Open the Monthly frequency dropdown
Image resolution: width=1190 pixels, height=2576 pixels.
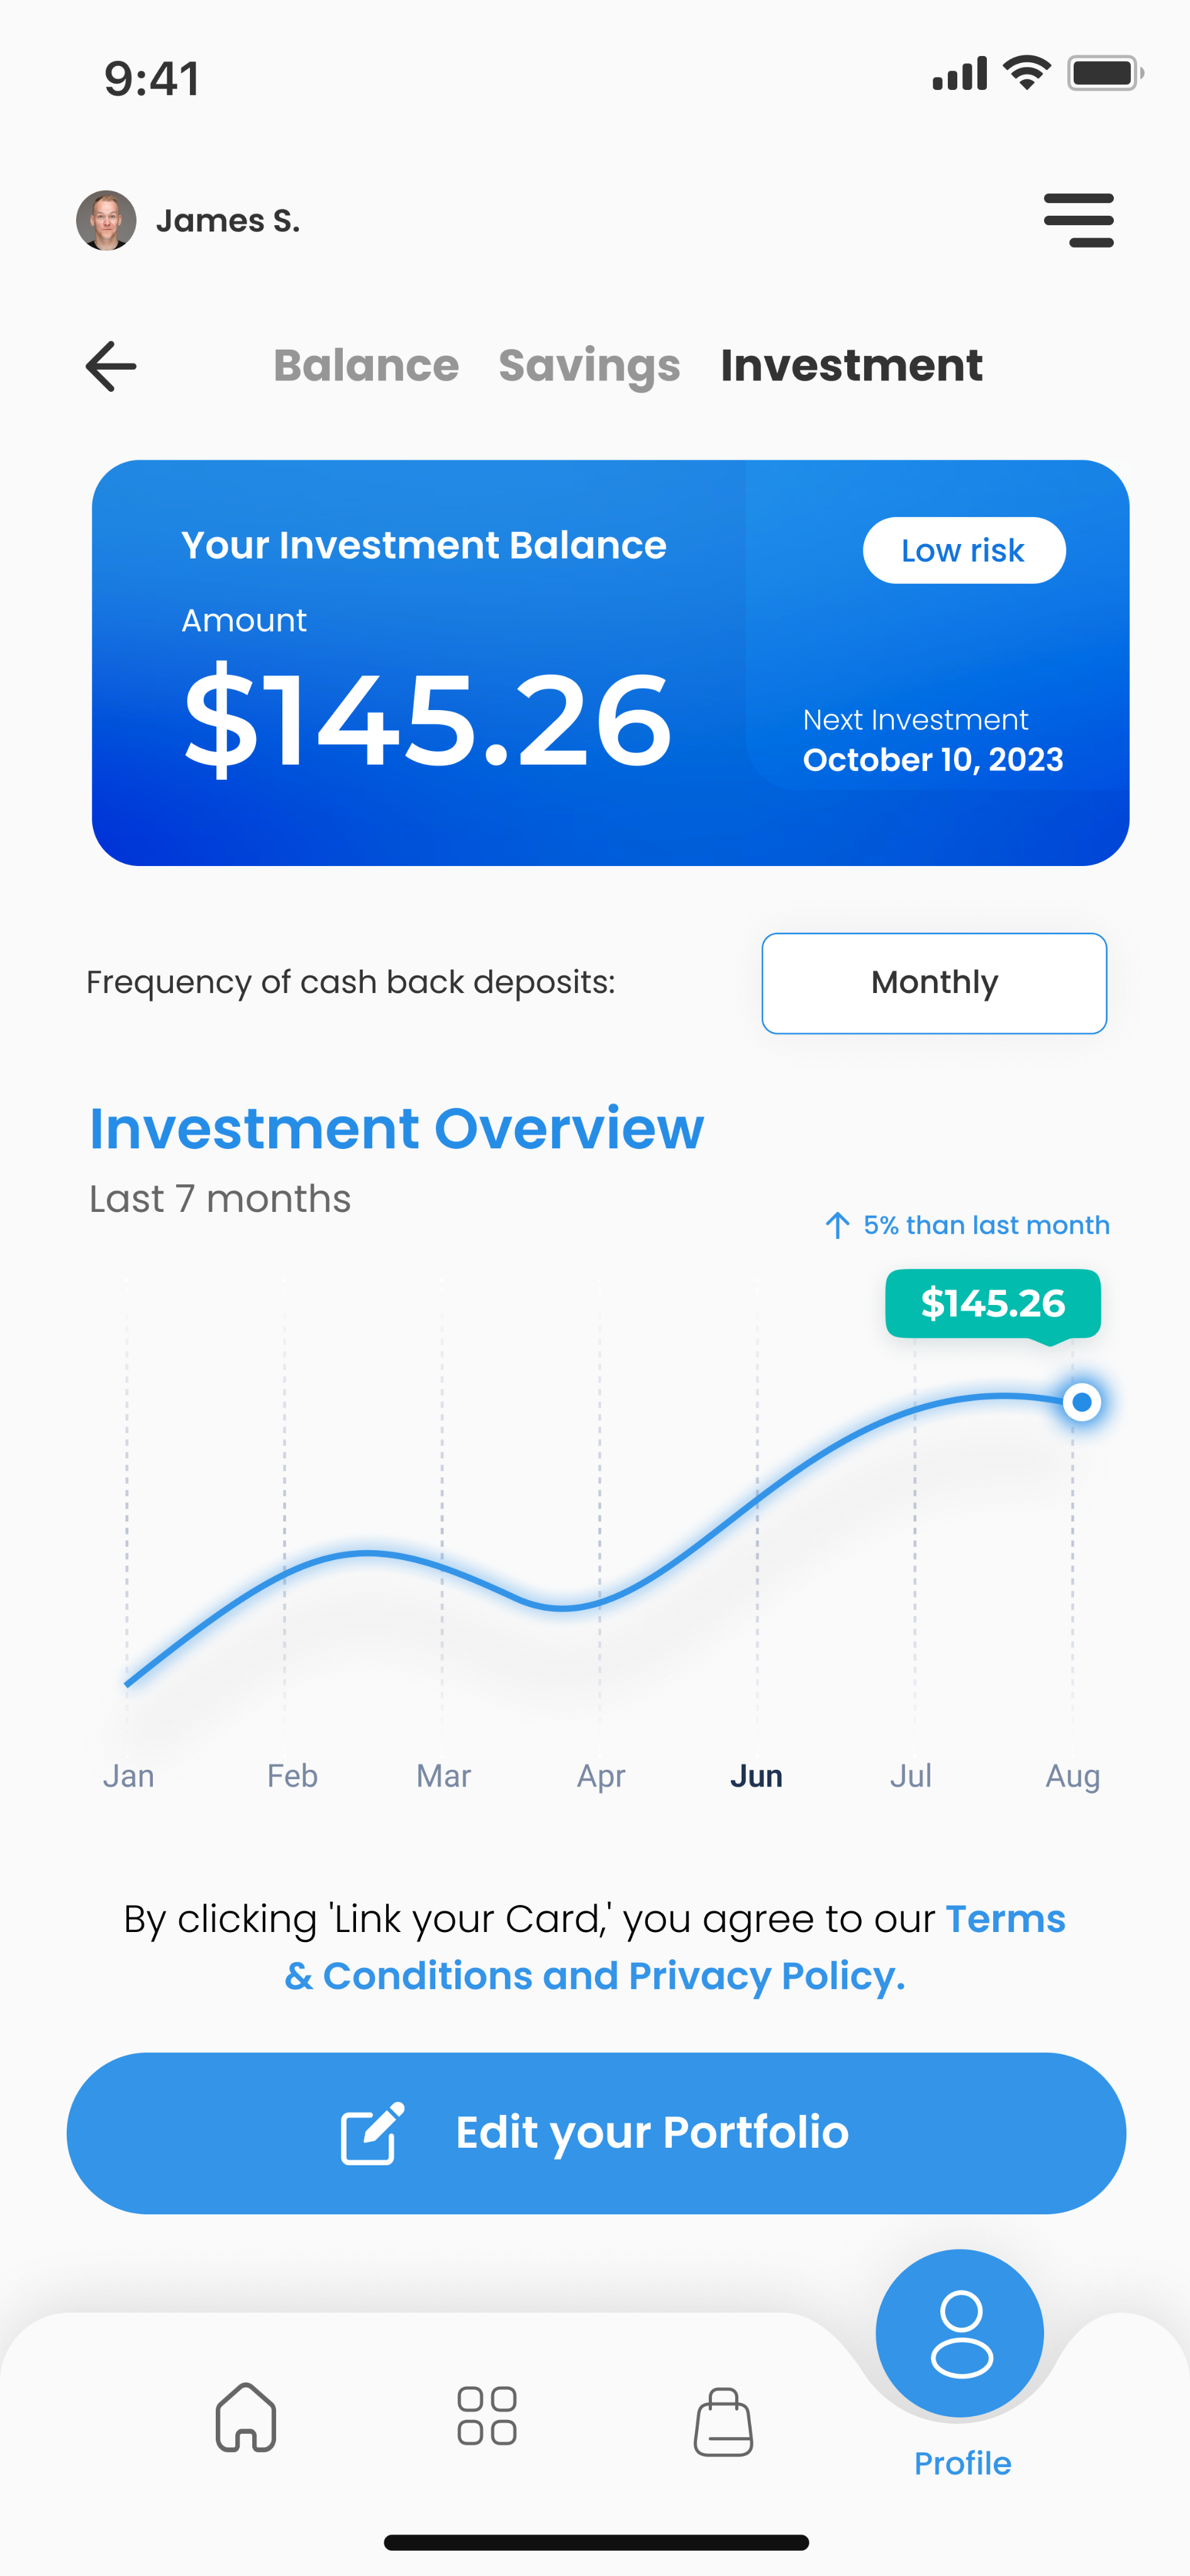point(934,983)
